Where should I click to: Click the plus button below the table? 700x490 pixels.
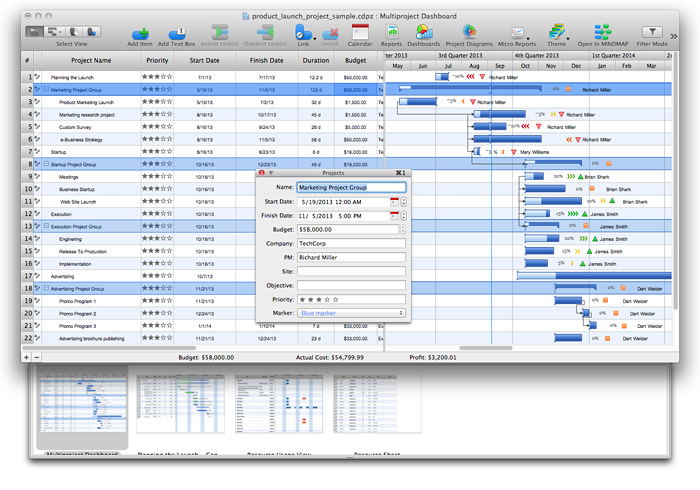point(27,357)
